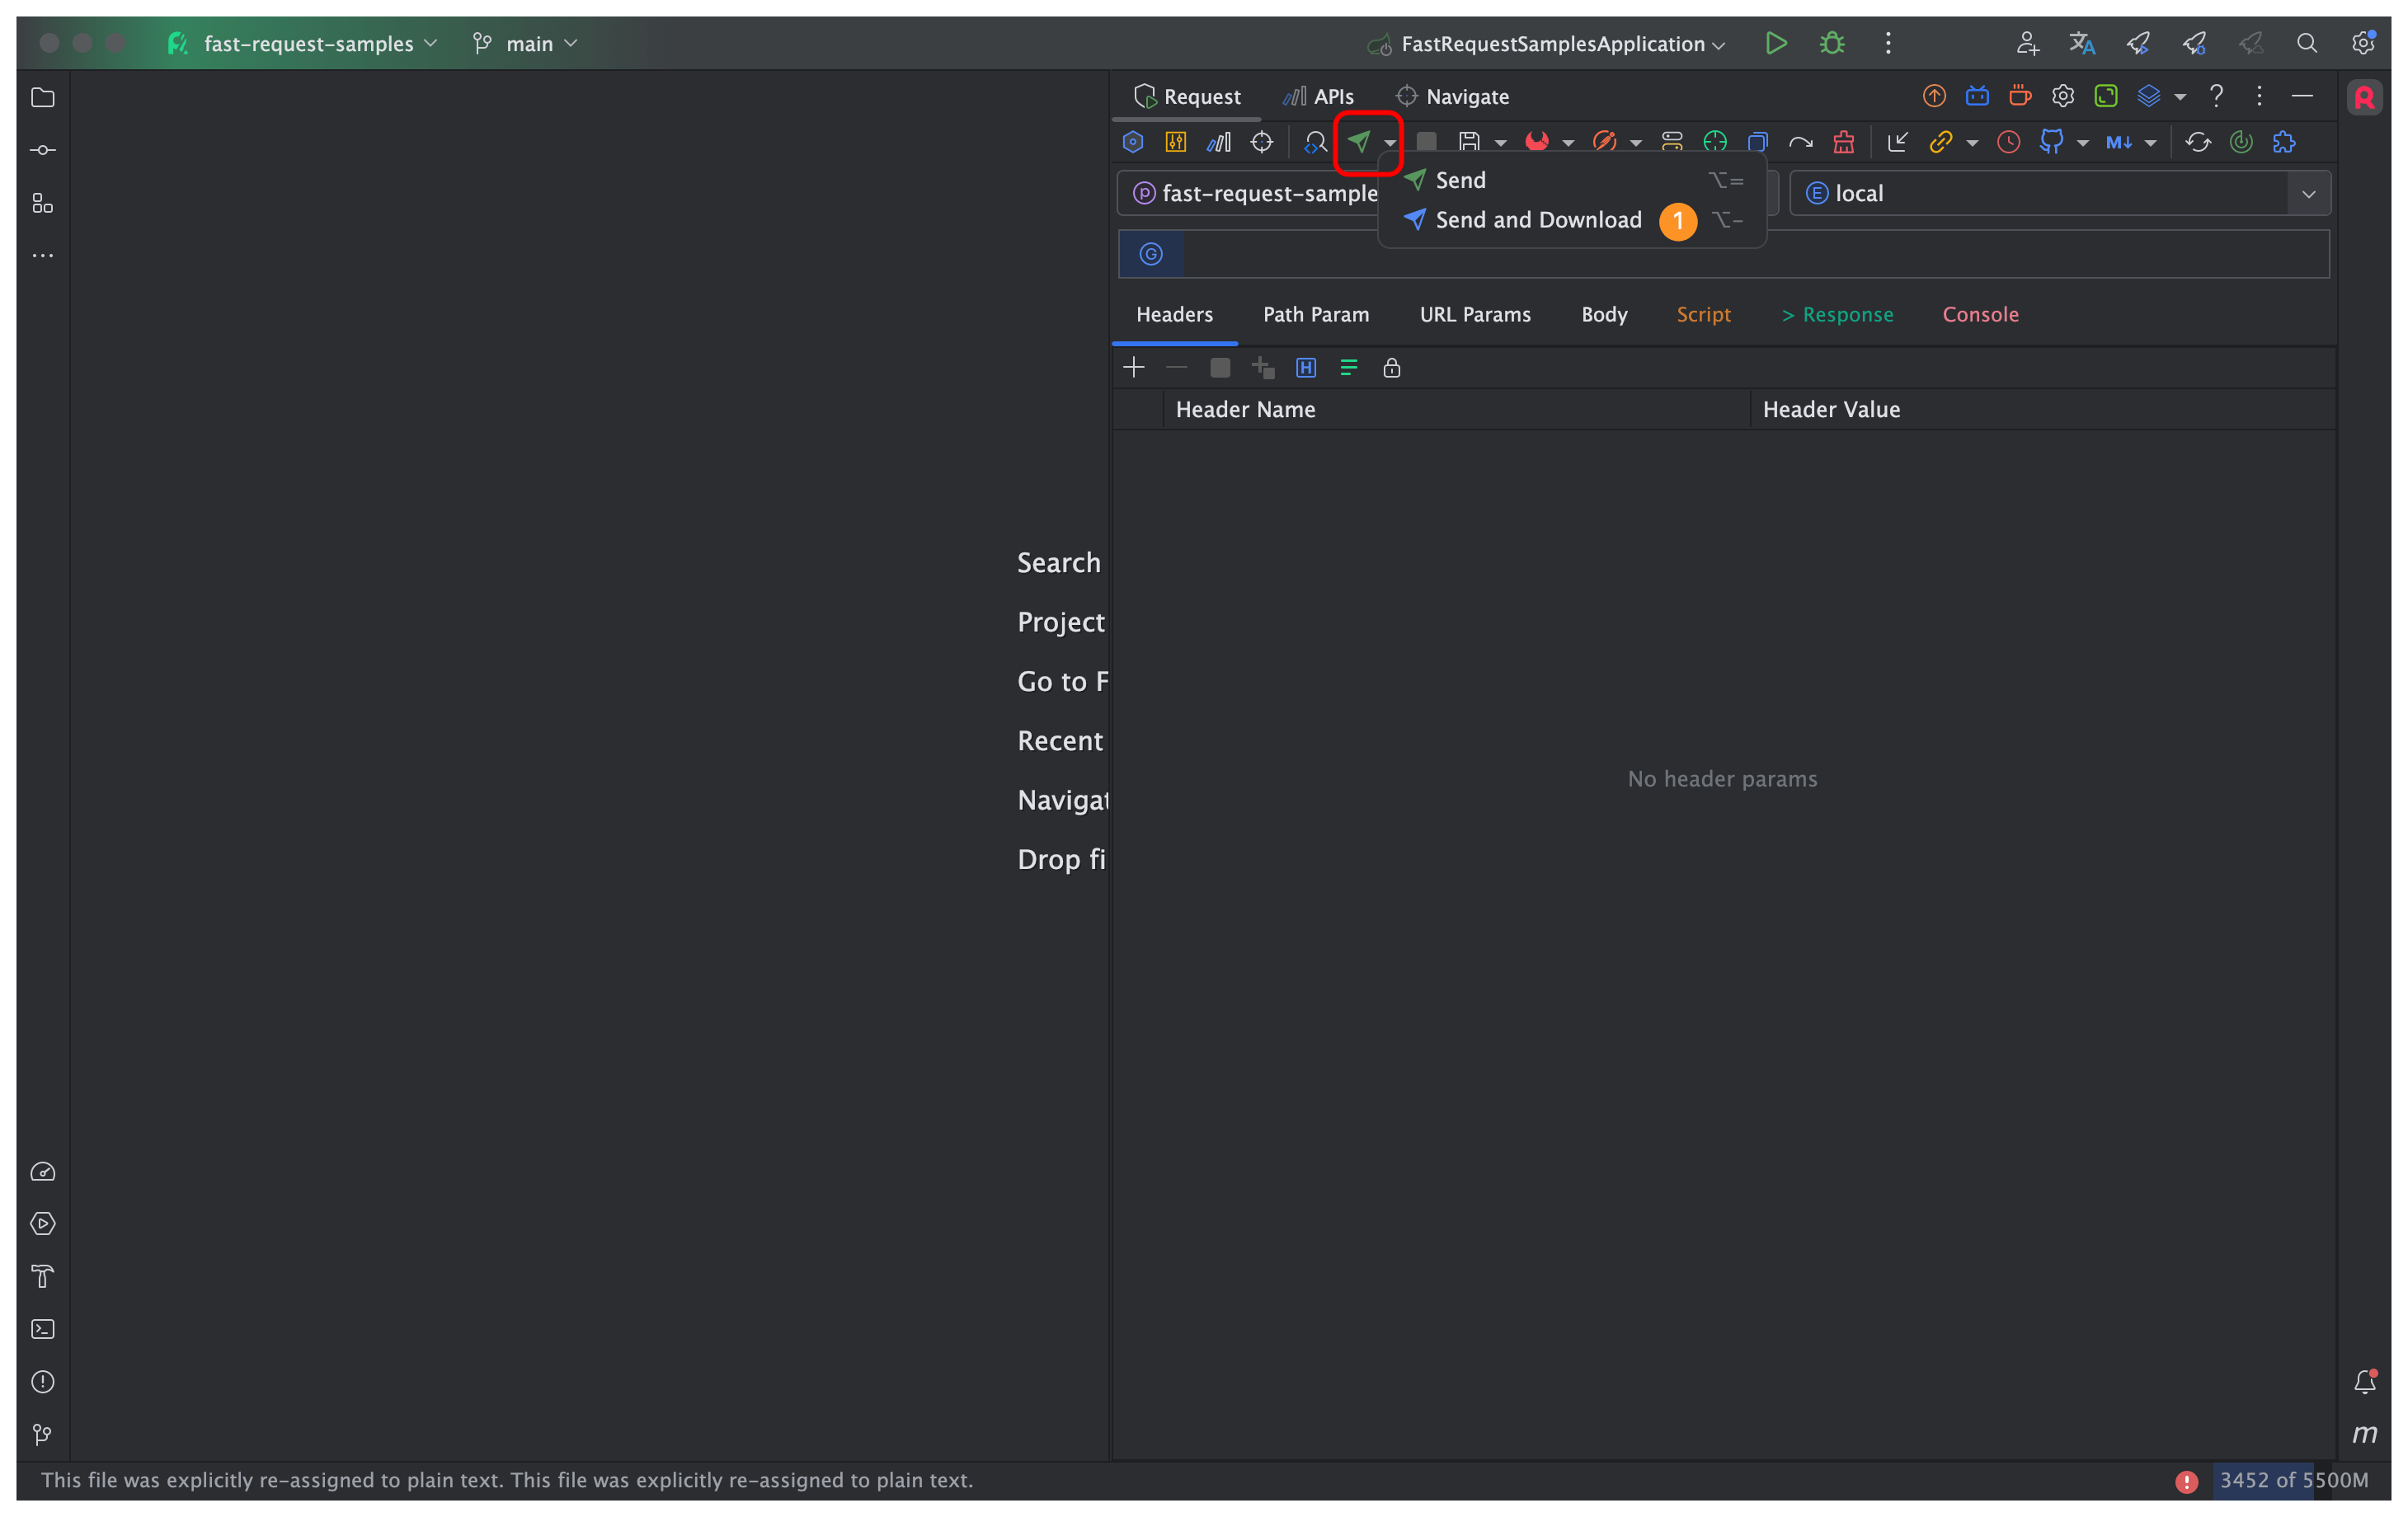Screen dimensions: 2408x1517
Task: Click the memory indicator showing 3452 of 5500M
Action: (2293, 1481)
